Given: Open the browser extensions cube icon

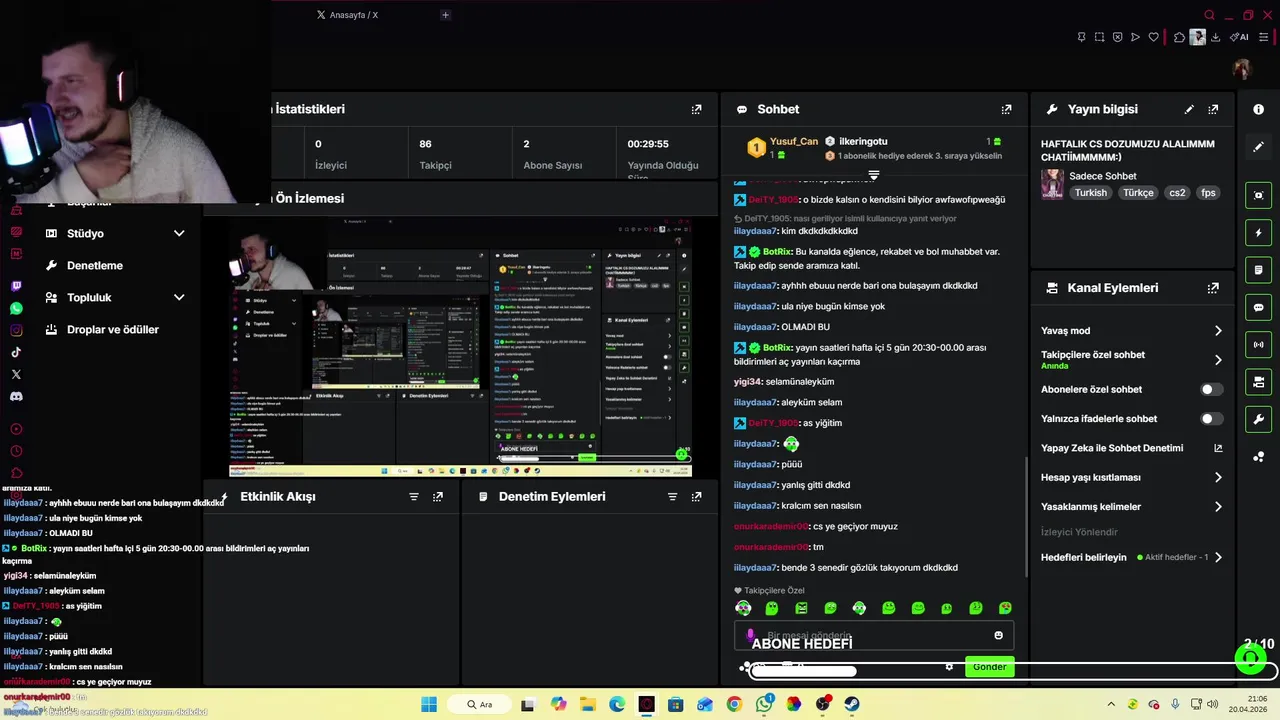Looking at the screenshot, I should pos(1179,38).
